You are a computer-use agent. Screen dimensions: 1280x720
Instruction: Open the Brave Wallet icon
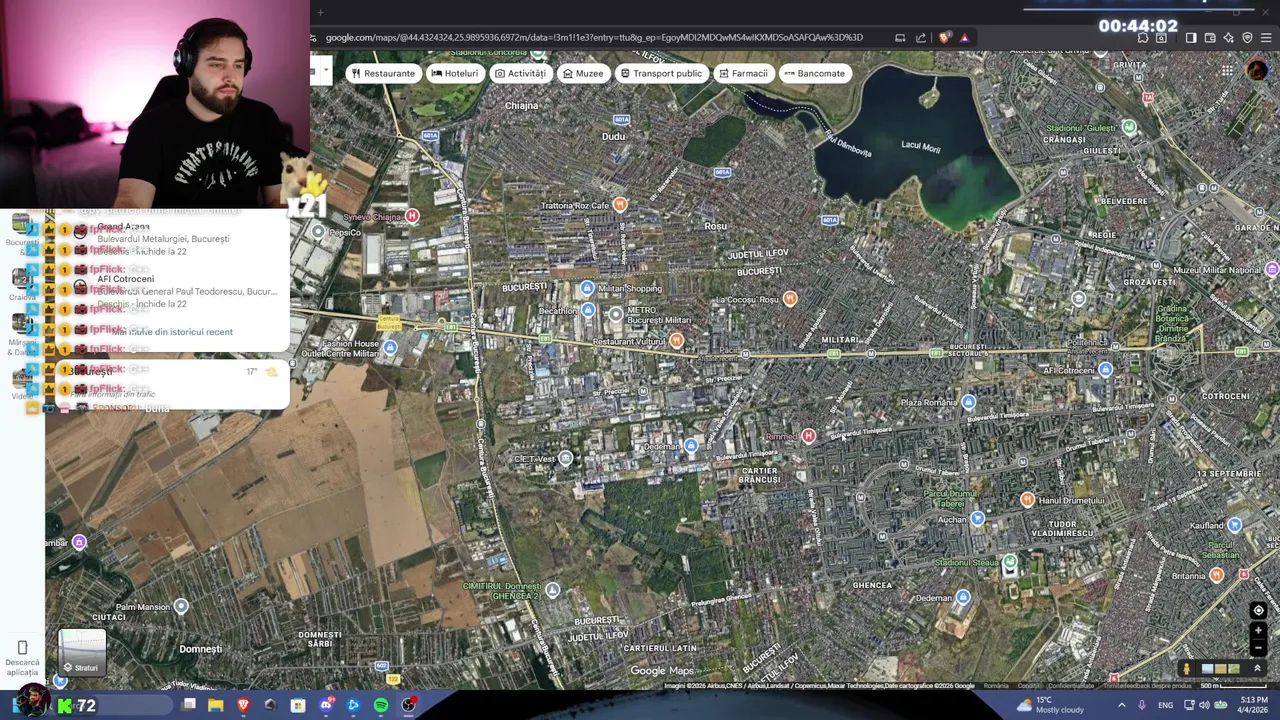(1210, 38)
